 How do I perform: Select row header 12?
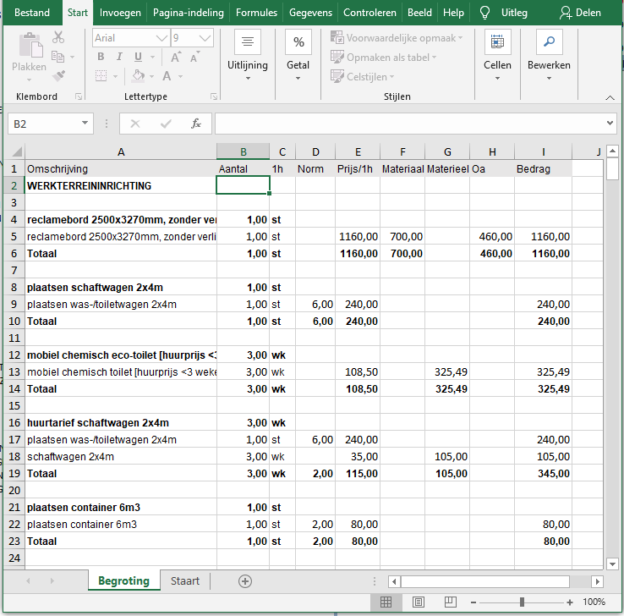coord(14,355)
